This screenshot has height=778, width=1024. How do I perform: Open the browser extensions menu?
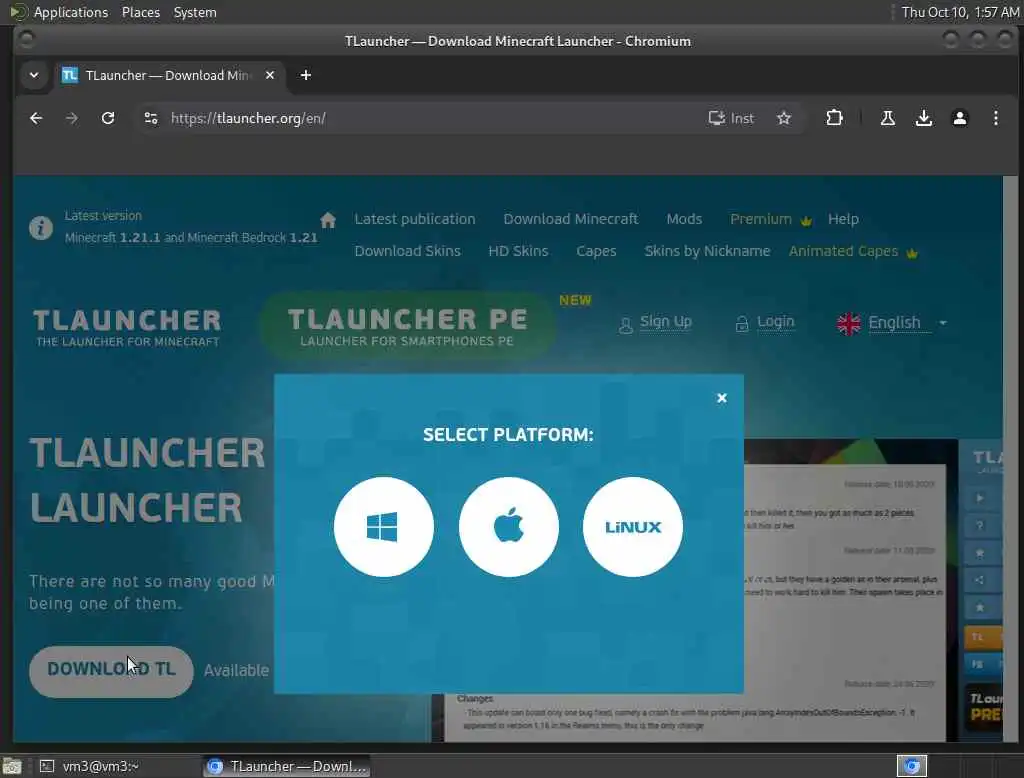click(x=834, y=118)
